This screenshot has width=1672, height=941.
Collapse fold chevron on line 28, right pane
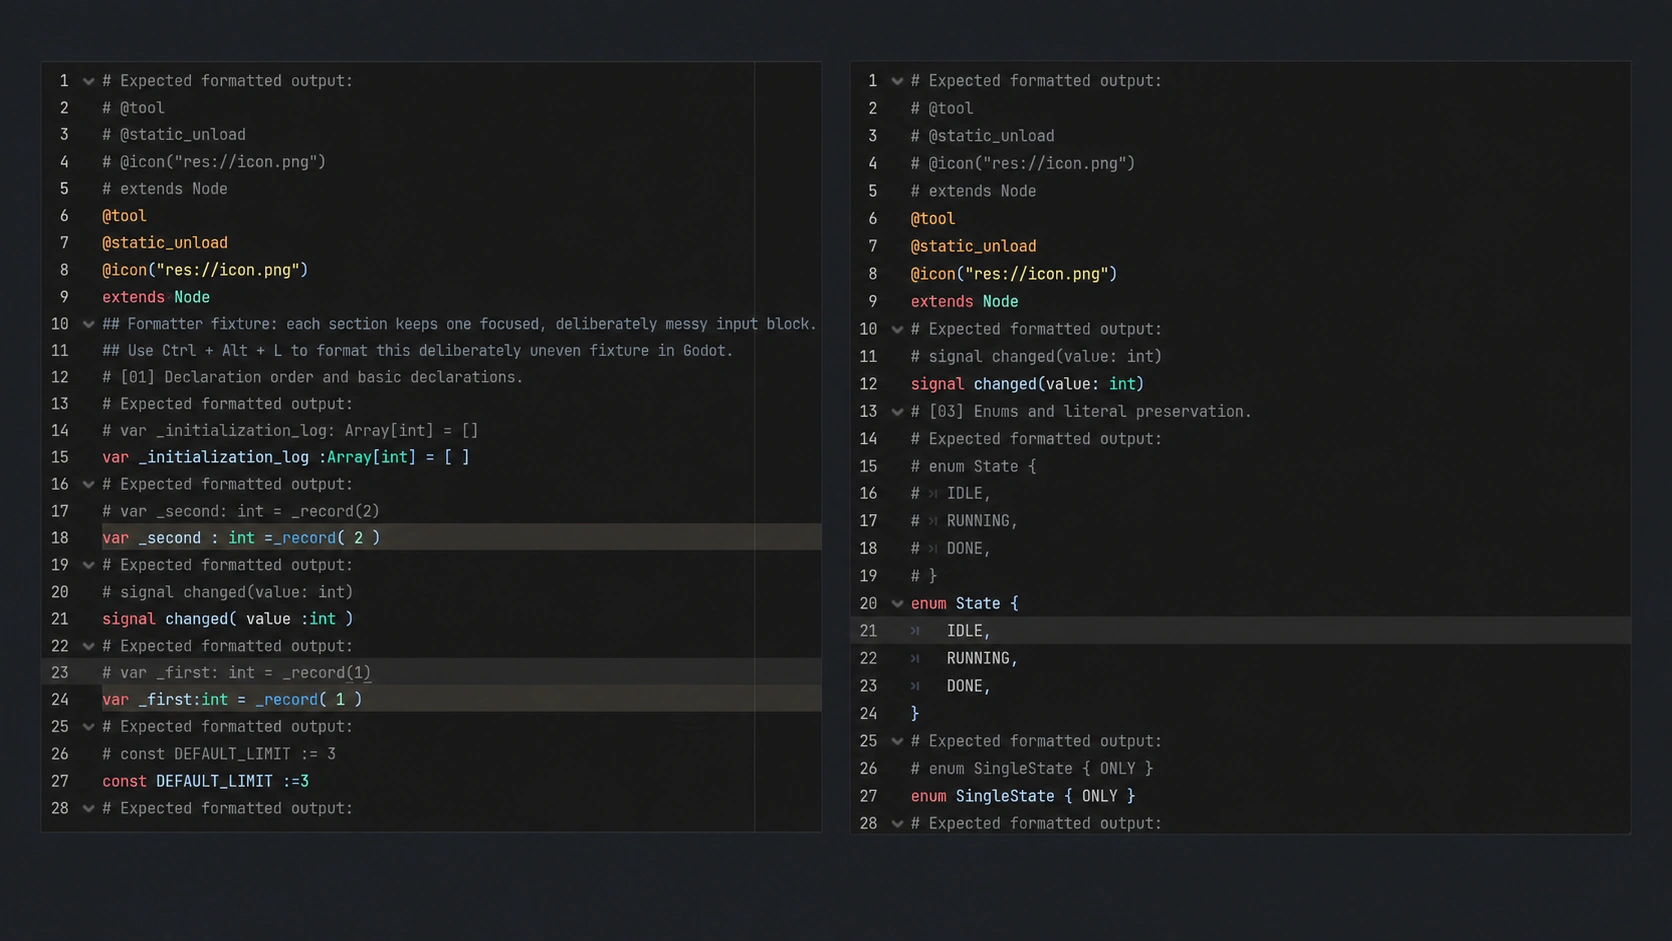[x=897, y=824]
